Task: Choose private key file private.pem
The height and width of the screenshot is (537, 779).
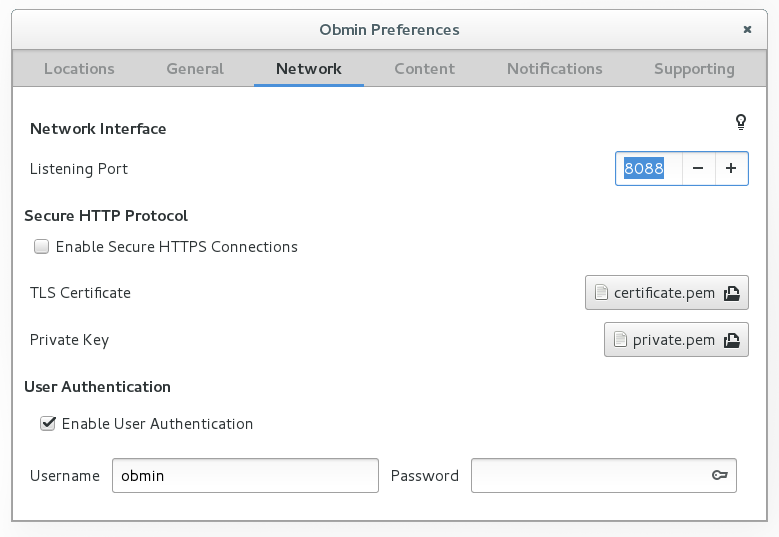Action: pyautogui.click(x=676, y=340)
